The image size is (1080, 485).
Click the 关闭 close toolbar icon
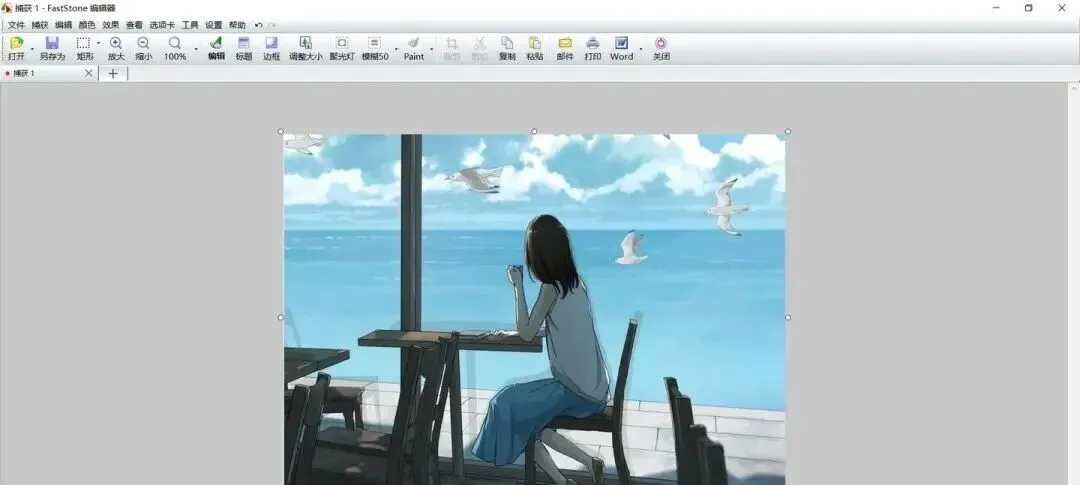(x=661, y=48)
